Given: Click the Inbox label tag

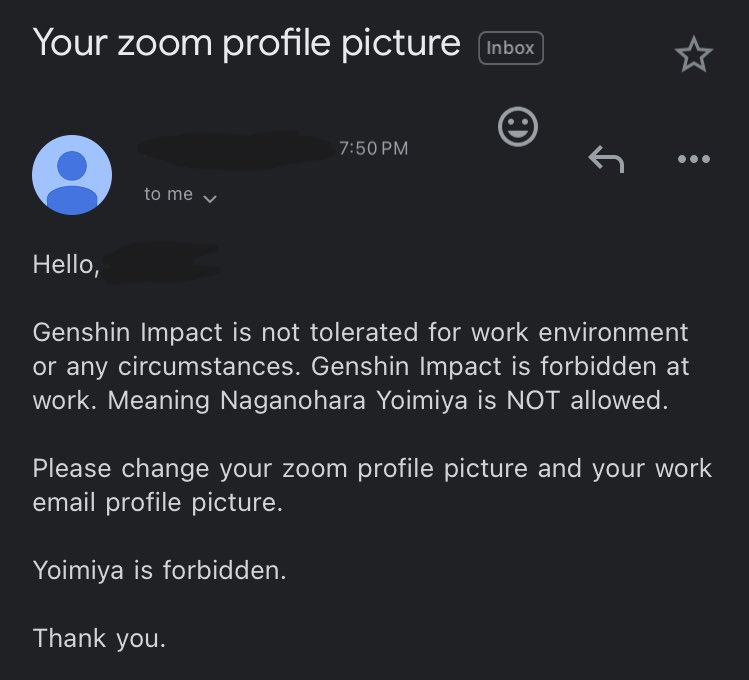Looking at the screenshot, I should (511, 48).
